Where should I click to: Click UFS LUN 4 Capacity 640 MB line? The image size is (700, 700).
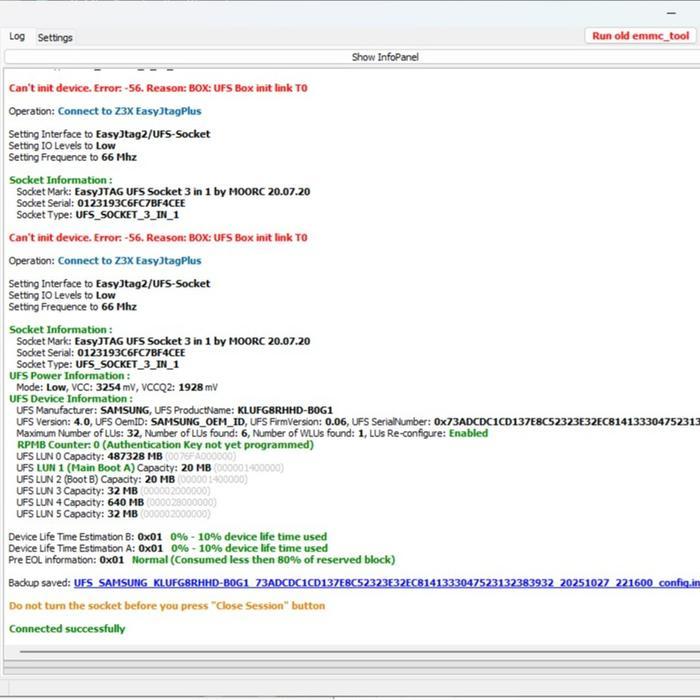coord(116,502)
